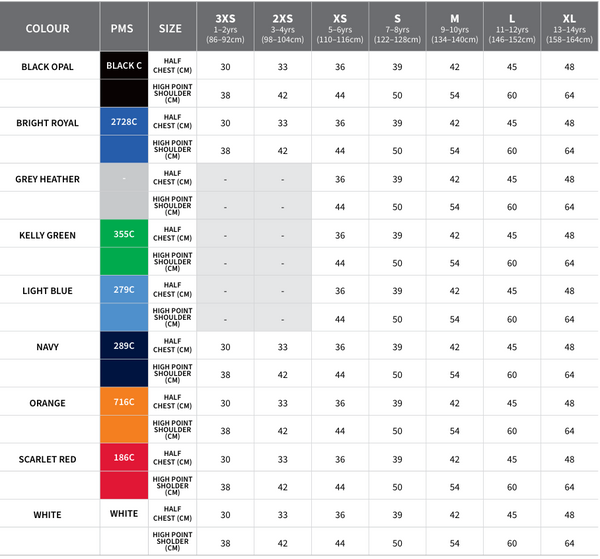Viewport: 600px width, 559px height.
Task: Click the 355C Kelly Green swatch
Action: click(x=124, y=234)
